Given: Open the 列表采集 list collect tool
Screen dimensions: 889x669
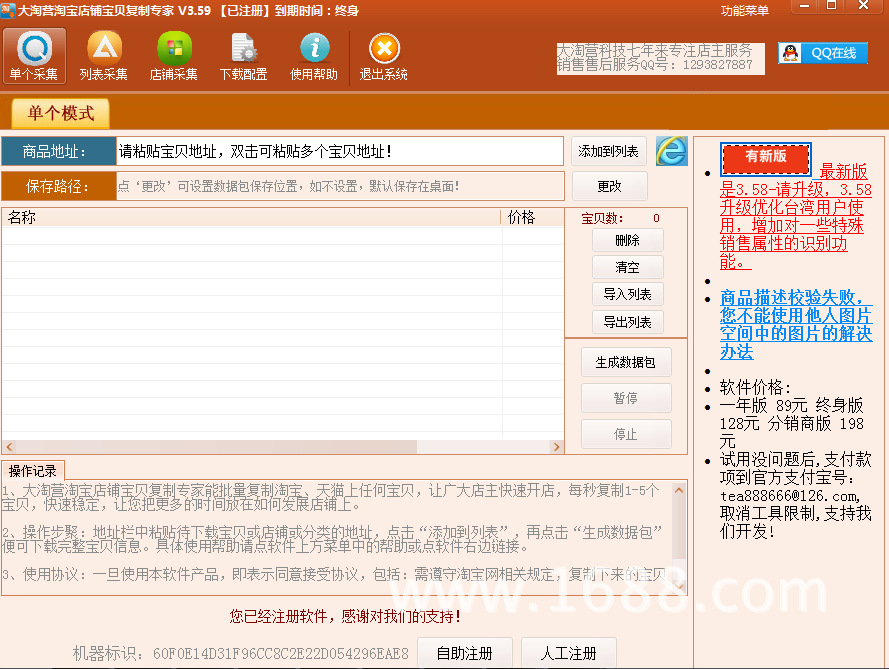Looking at the screenshot, I should [104, 56].
